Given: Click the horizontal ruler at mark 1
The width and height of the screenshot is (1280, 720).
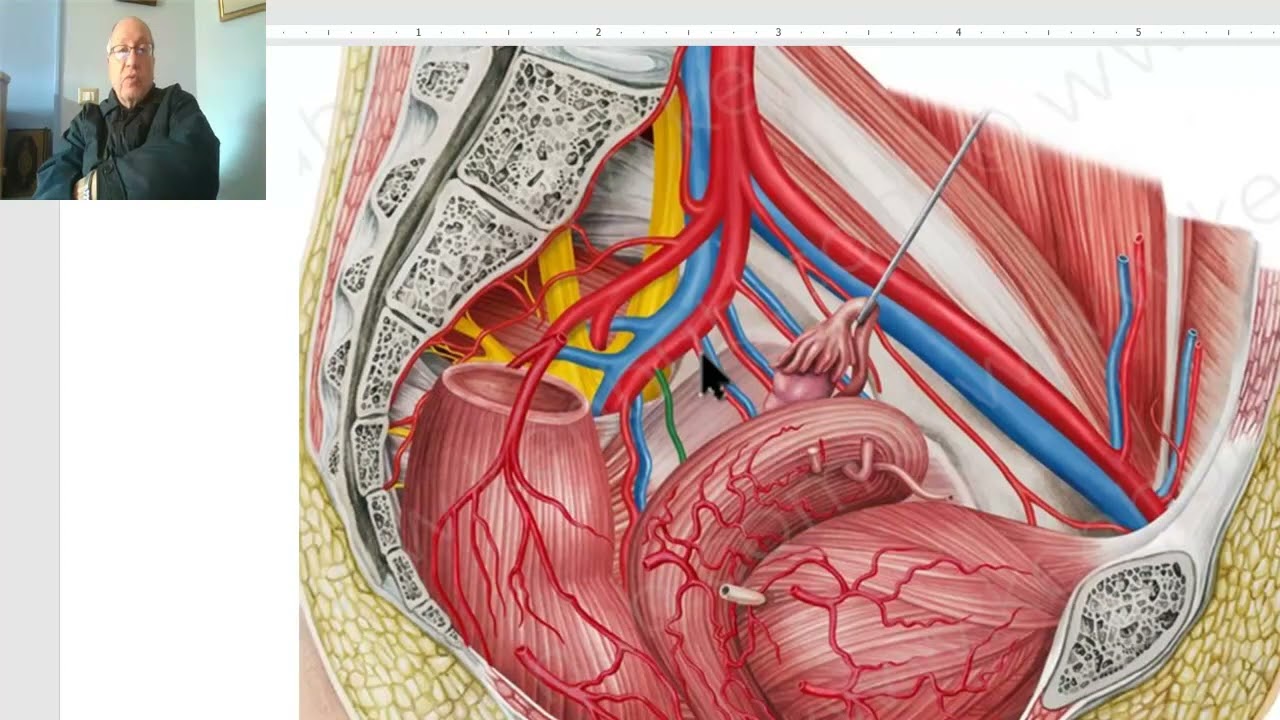Looking at the screenshot, I should pos(418,33).
